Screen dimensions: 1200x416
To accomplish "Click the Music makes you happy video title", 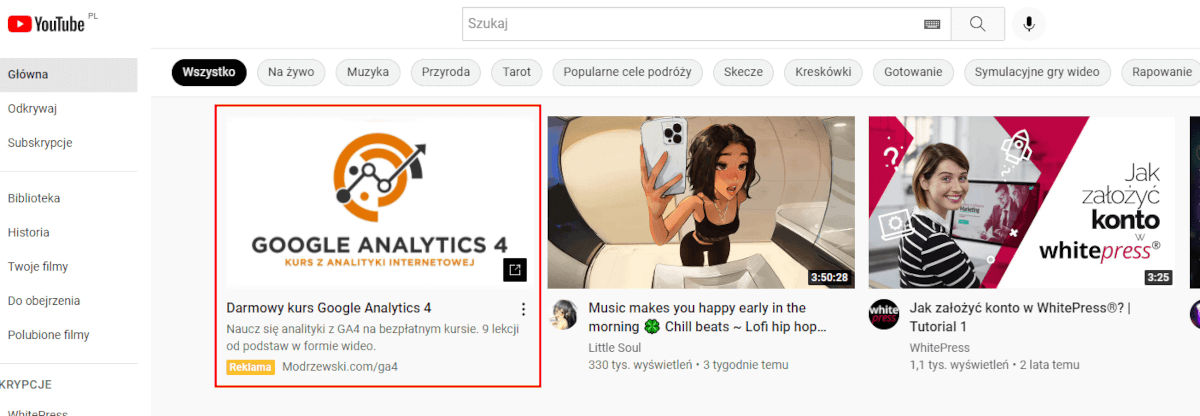I will (x=708, y=317).
